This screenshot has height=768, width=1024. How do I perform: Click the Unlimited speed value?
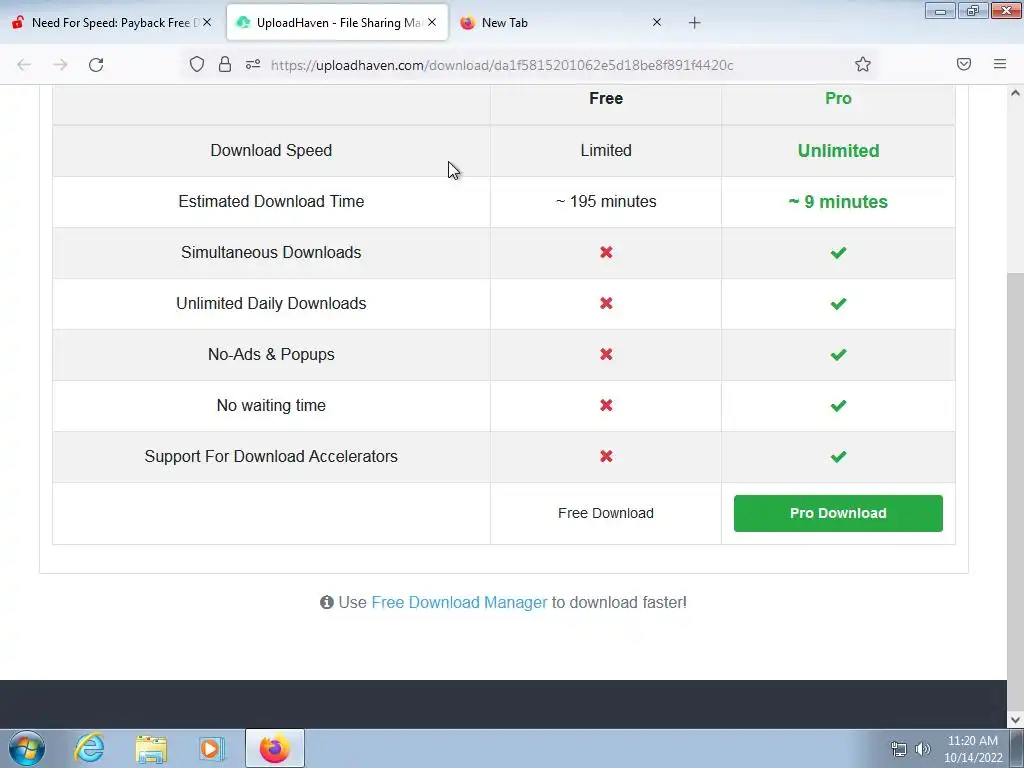pos(838,151)
